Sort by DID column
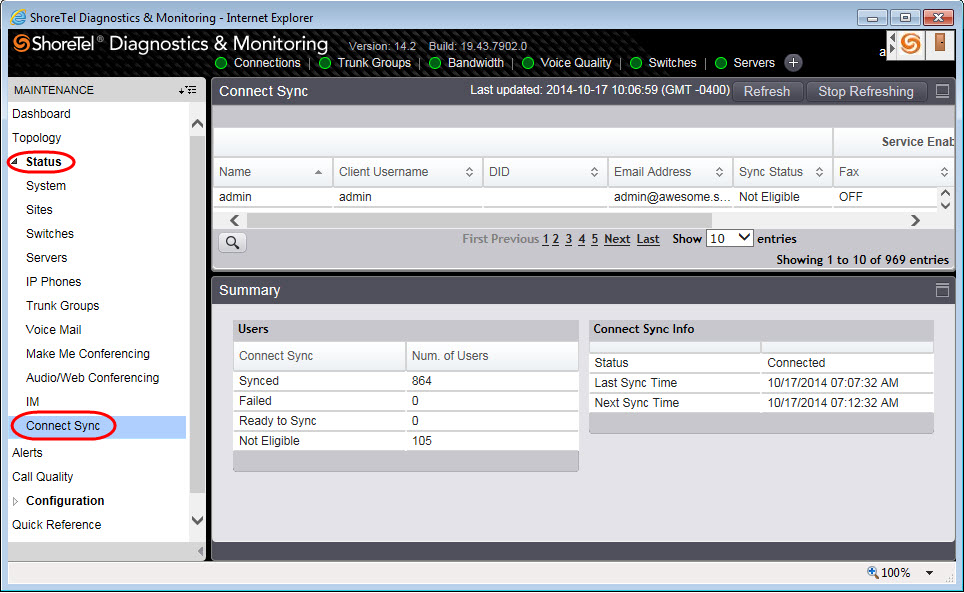This screenshot has width=964, height=593. coord(545,172)
